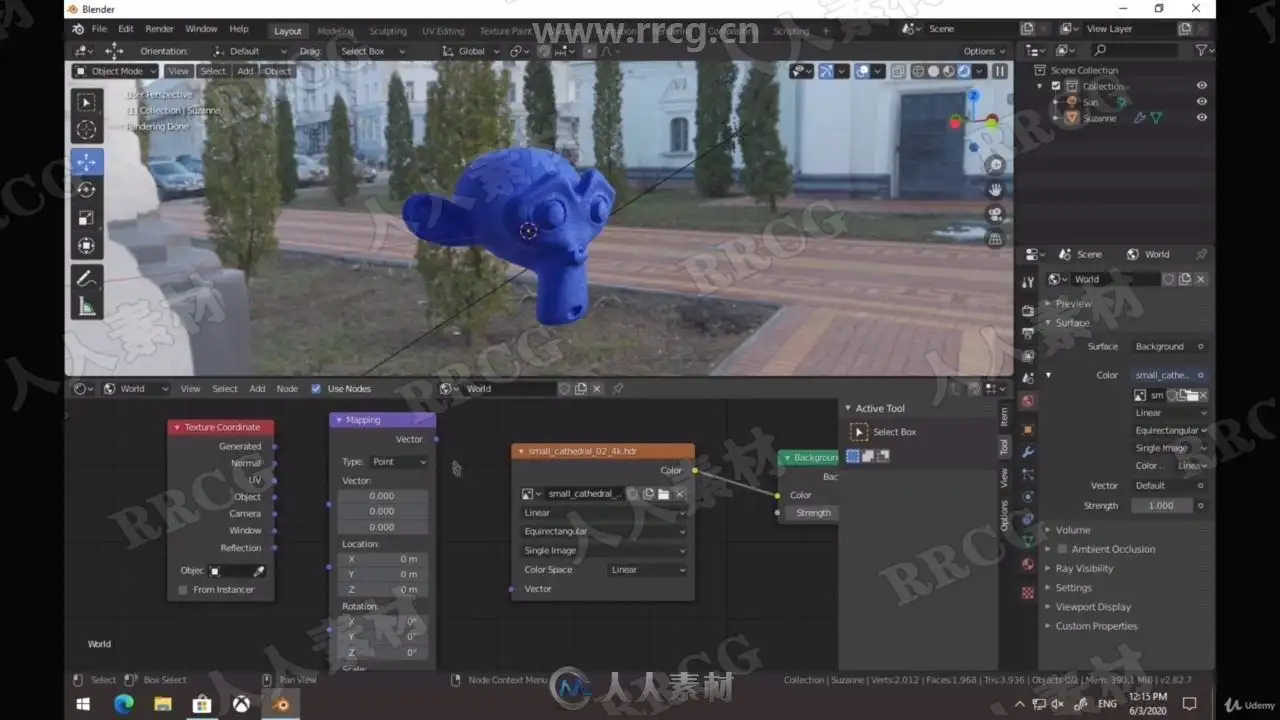Select the Scale tool in viewport toolbar

coord(87,217)
